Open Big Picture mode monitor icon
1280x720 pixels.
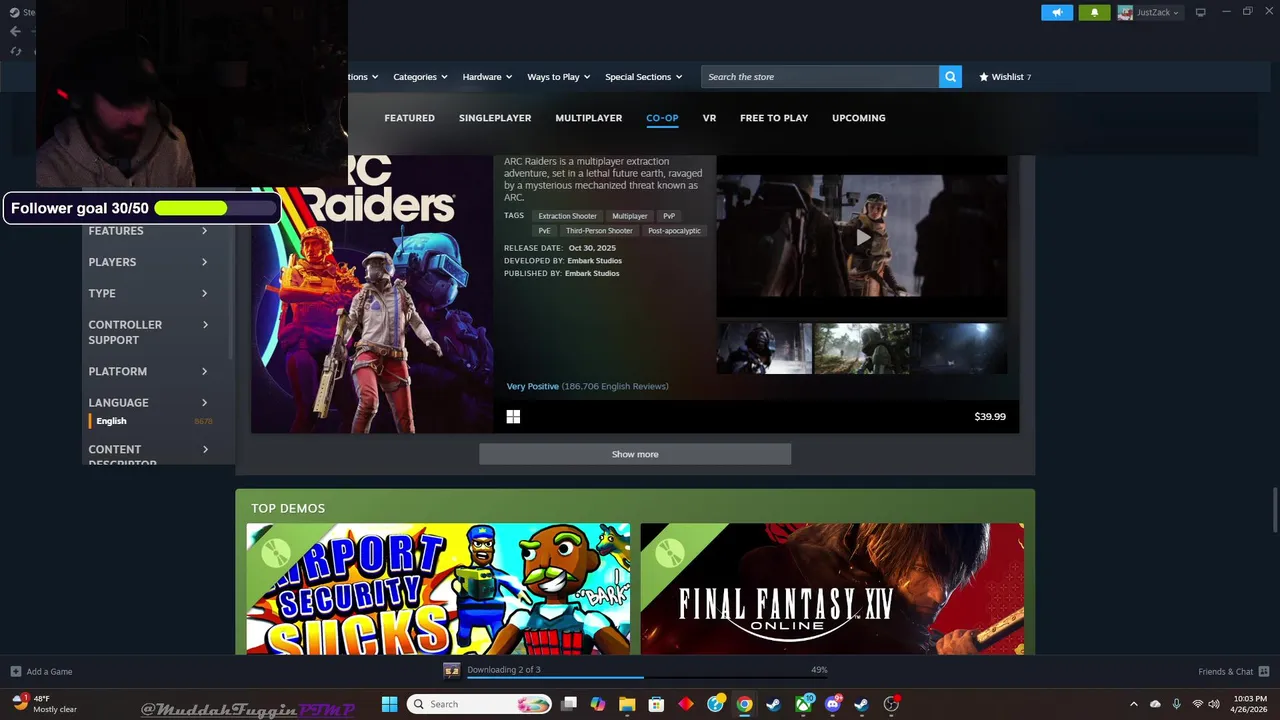[x=1201, y=12]
